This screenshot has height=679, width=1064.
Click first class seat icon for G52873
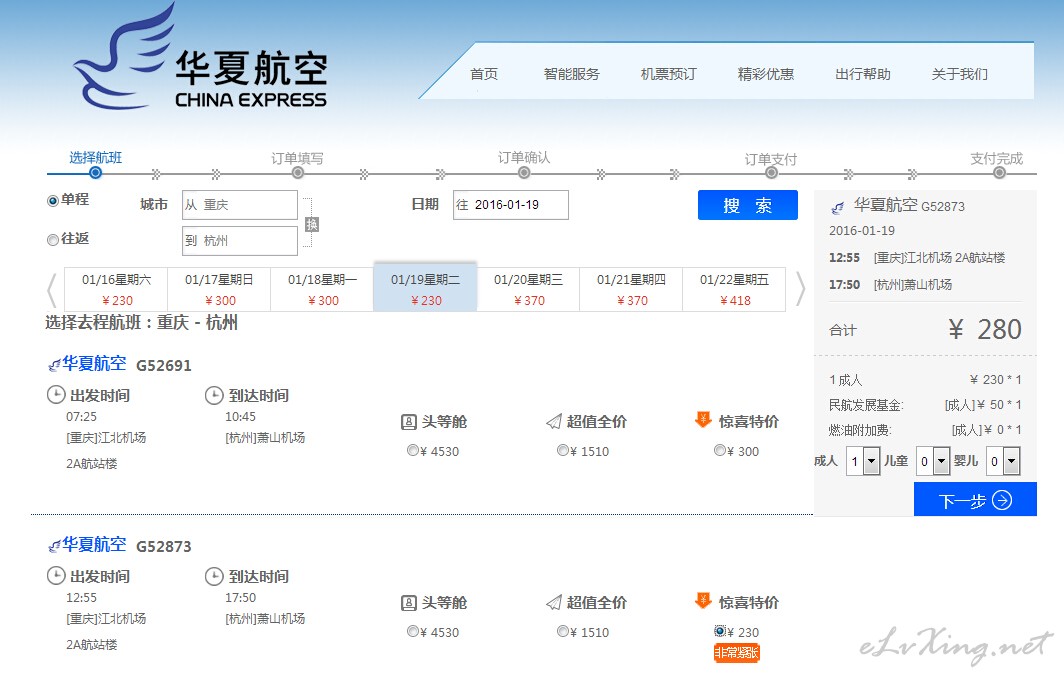coord(408,603)
